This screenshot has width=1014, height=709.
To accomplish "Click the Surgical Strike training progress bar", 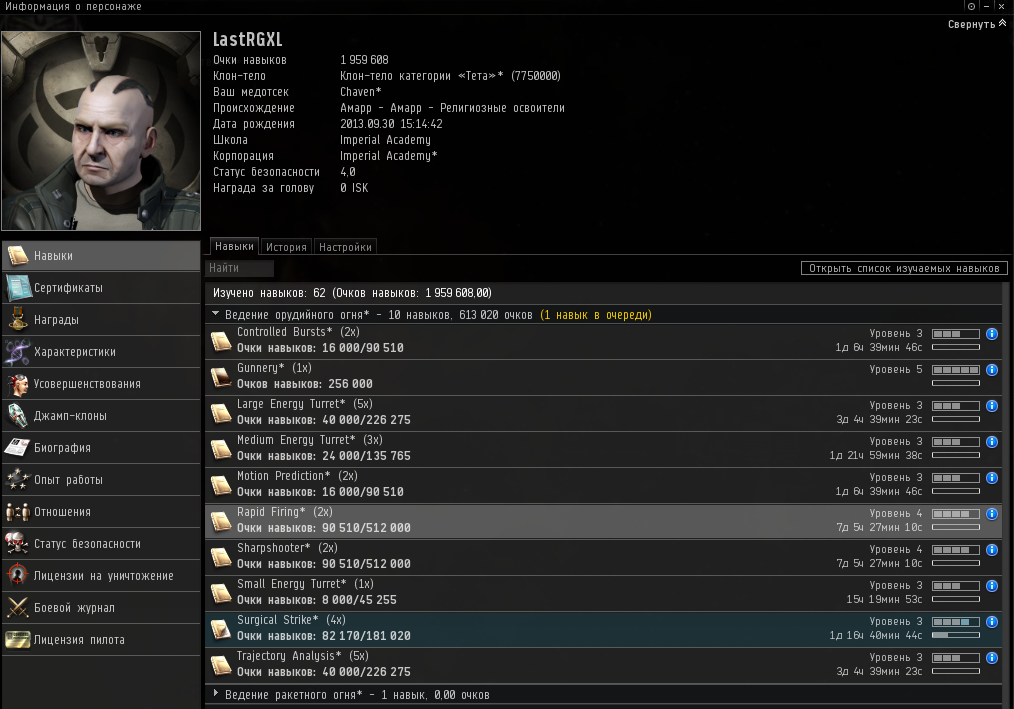I will pos(956,635).
